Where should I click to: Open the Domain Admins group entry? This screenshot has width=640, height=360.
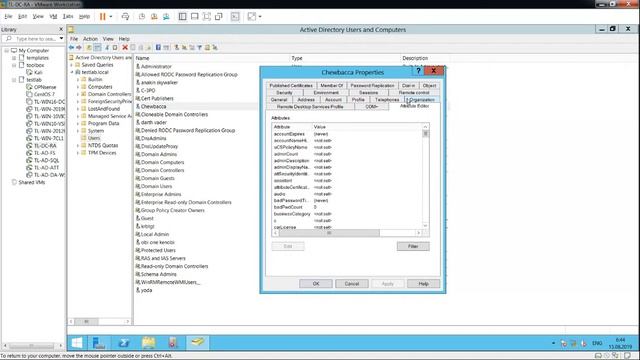click(x=156, y=154)
